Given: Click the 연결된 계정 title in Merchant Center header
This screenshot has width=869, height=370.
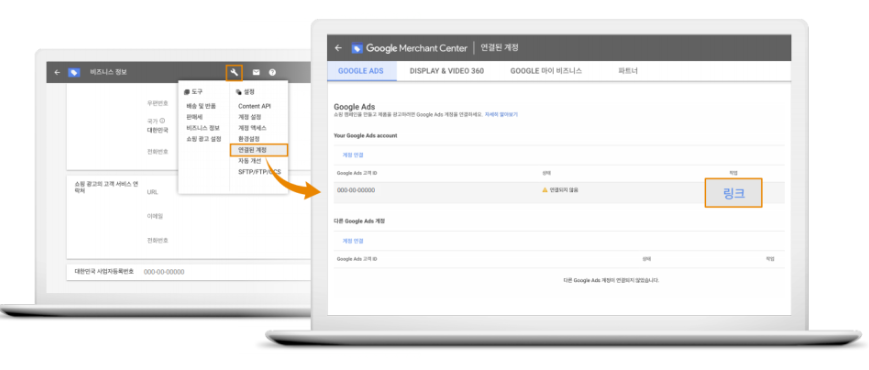Looking at the screenshot, I should click(x=499, y=48).
